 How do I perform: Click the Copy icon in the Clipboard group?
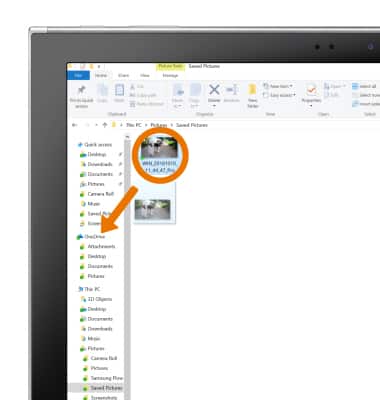click(102, 90)
